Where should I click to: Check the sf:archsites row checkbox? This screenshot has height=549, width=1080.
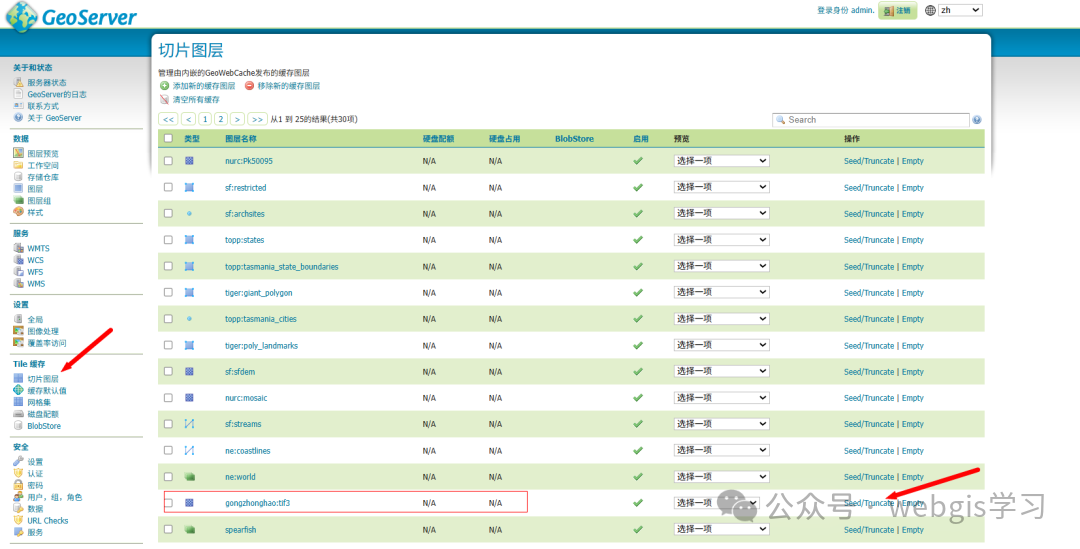pyautogui.click(x=168, y=214)
